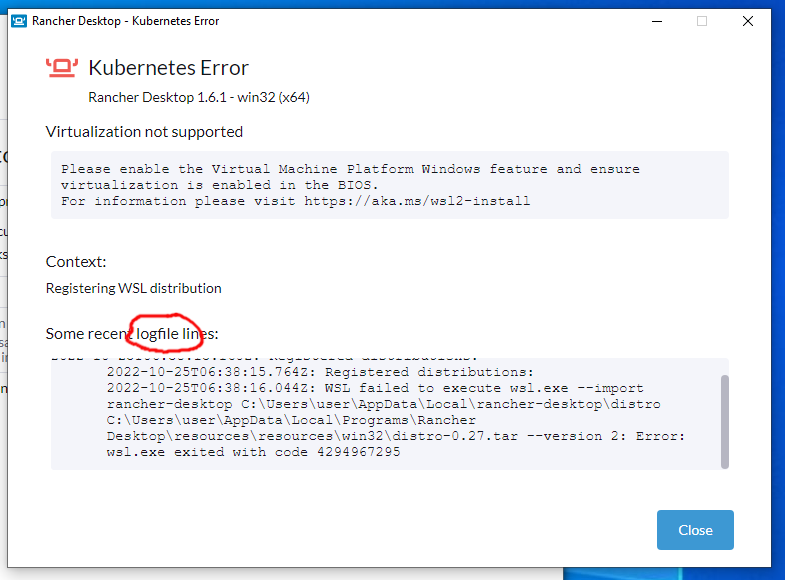Click the 'Virtualization not supported' heading

144,132
